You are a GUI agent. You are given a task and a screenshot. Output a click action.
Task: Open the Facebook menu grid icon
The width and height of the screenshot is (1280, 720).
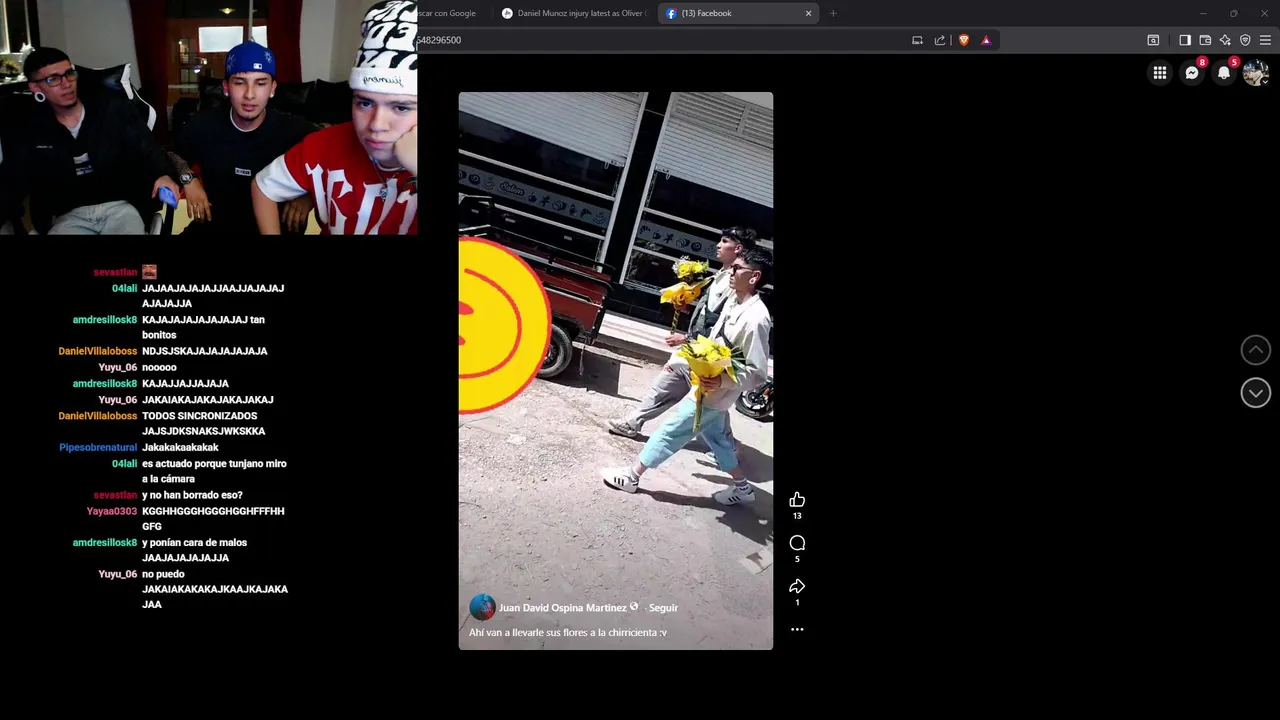pyautogui.click(x=1159, y=72)
